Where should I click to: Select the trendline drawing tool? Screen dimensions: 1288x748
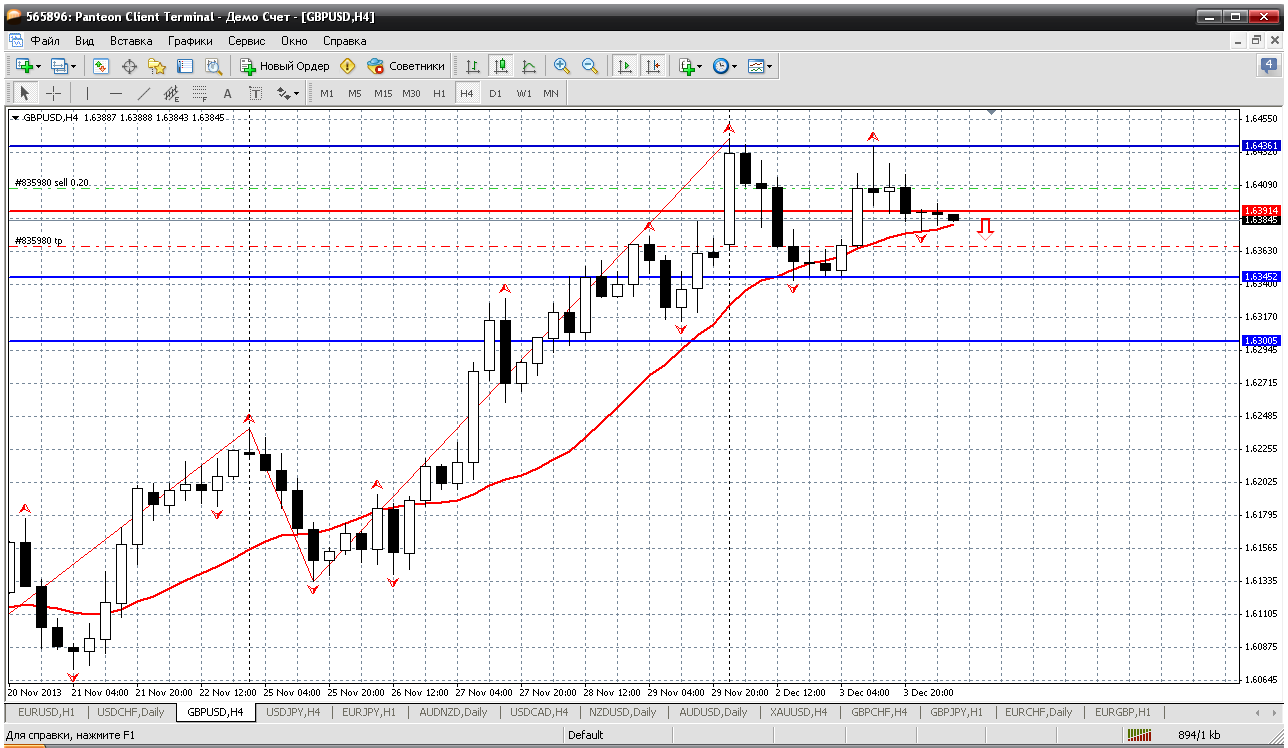click(x=144, y=93)
